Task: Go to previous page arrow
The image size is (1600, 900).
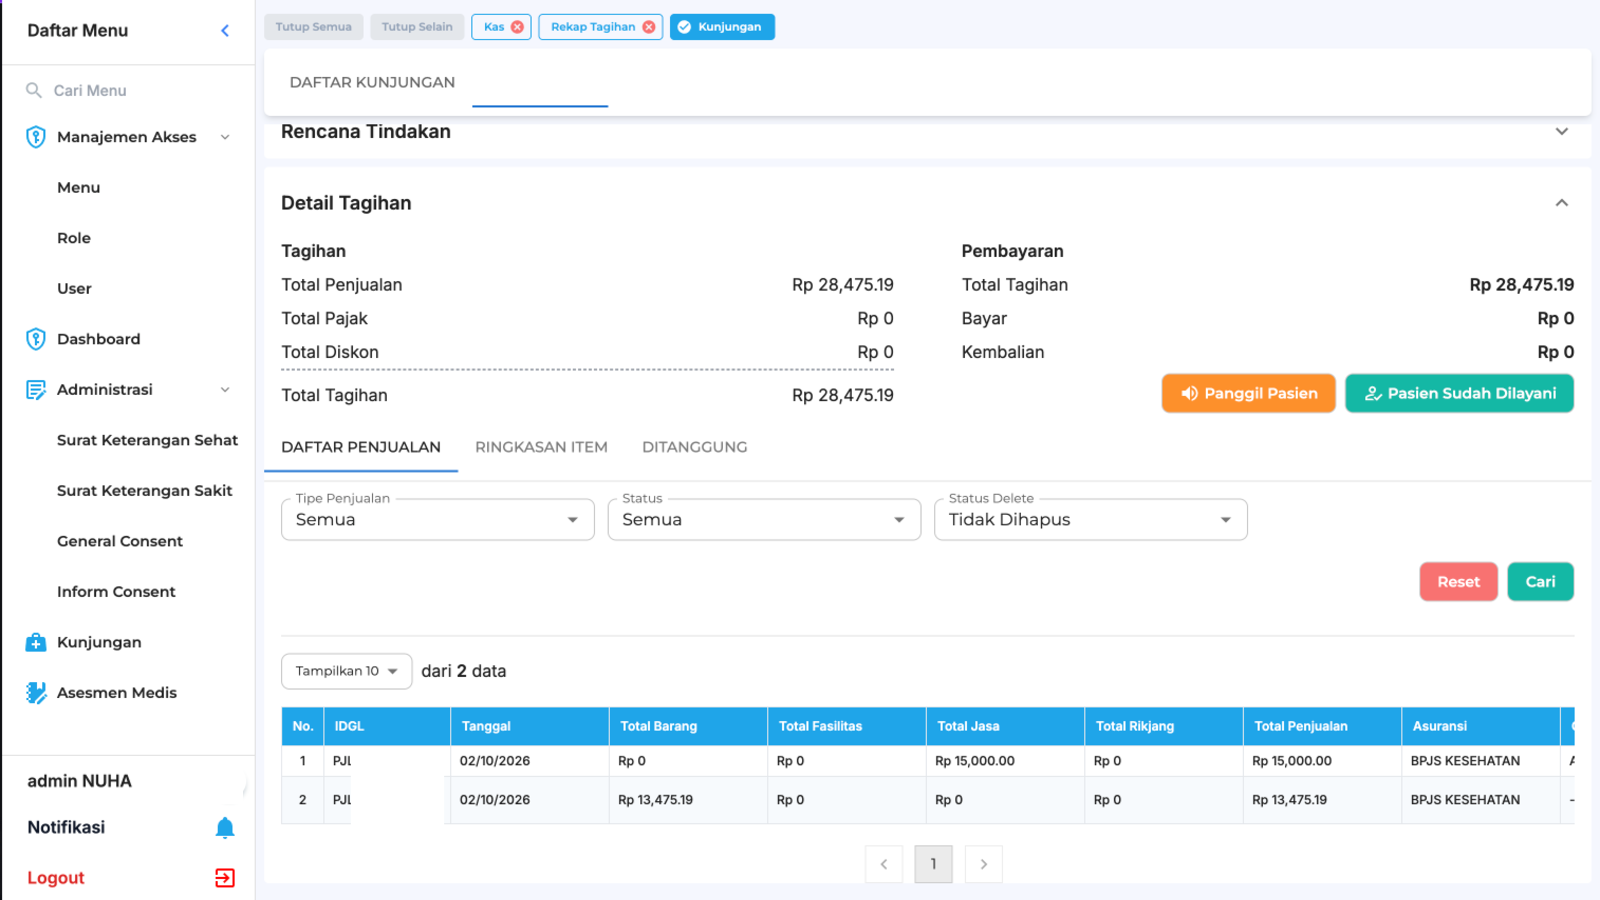Action: click(x=884, y=864)
